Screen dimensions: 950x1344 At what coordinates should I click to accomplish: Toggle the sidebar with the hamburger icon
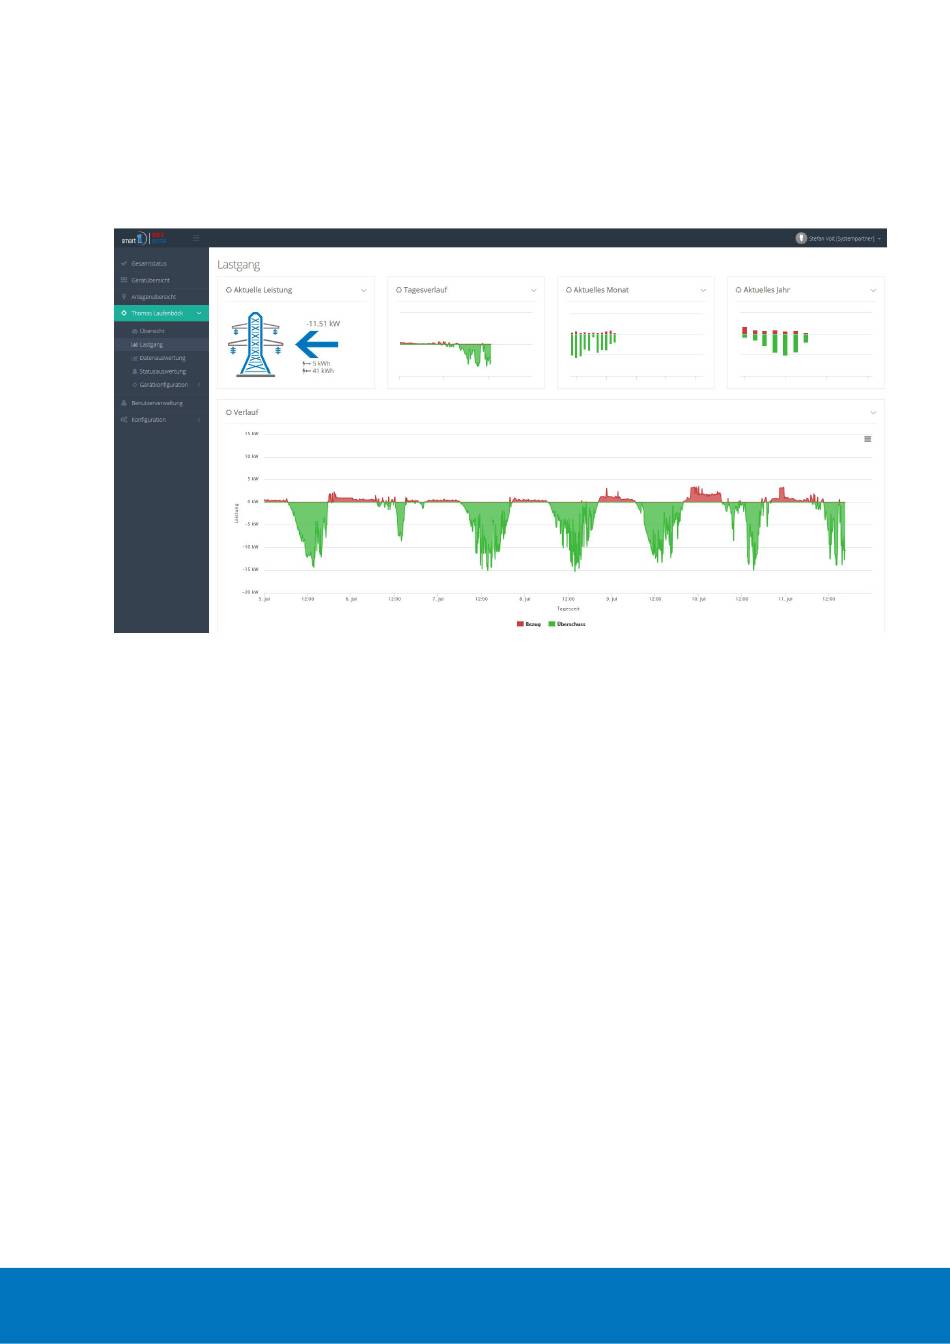pos(196,238)
